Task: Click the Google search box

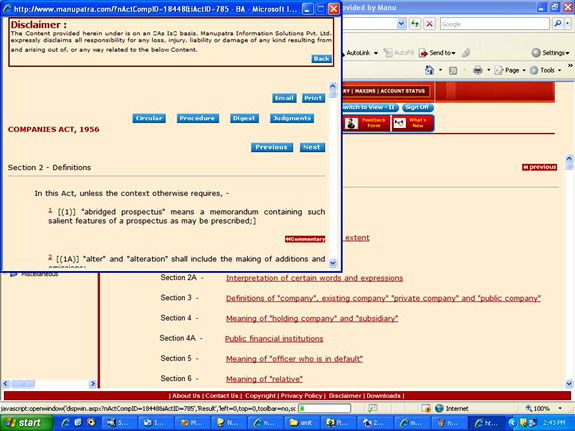Action: 494,24
